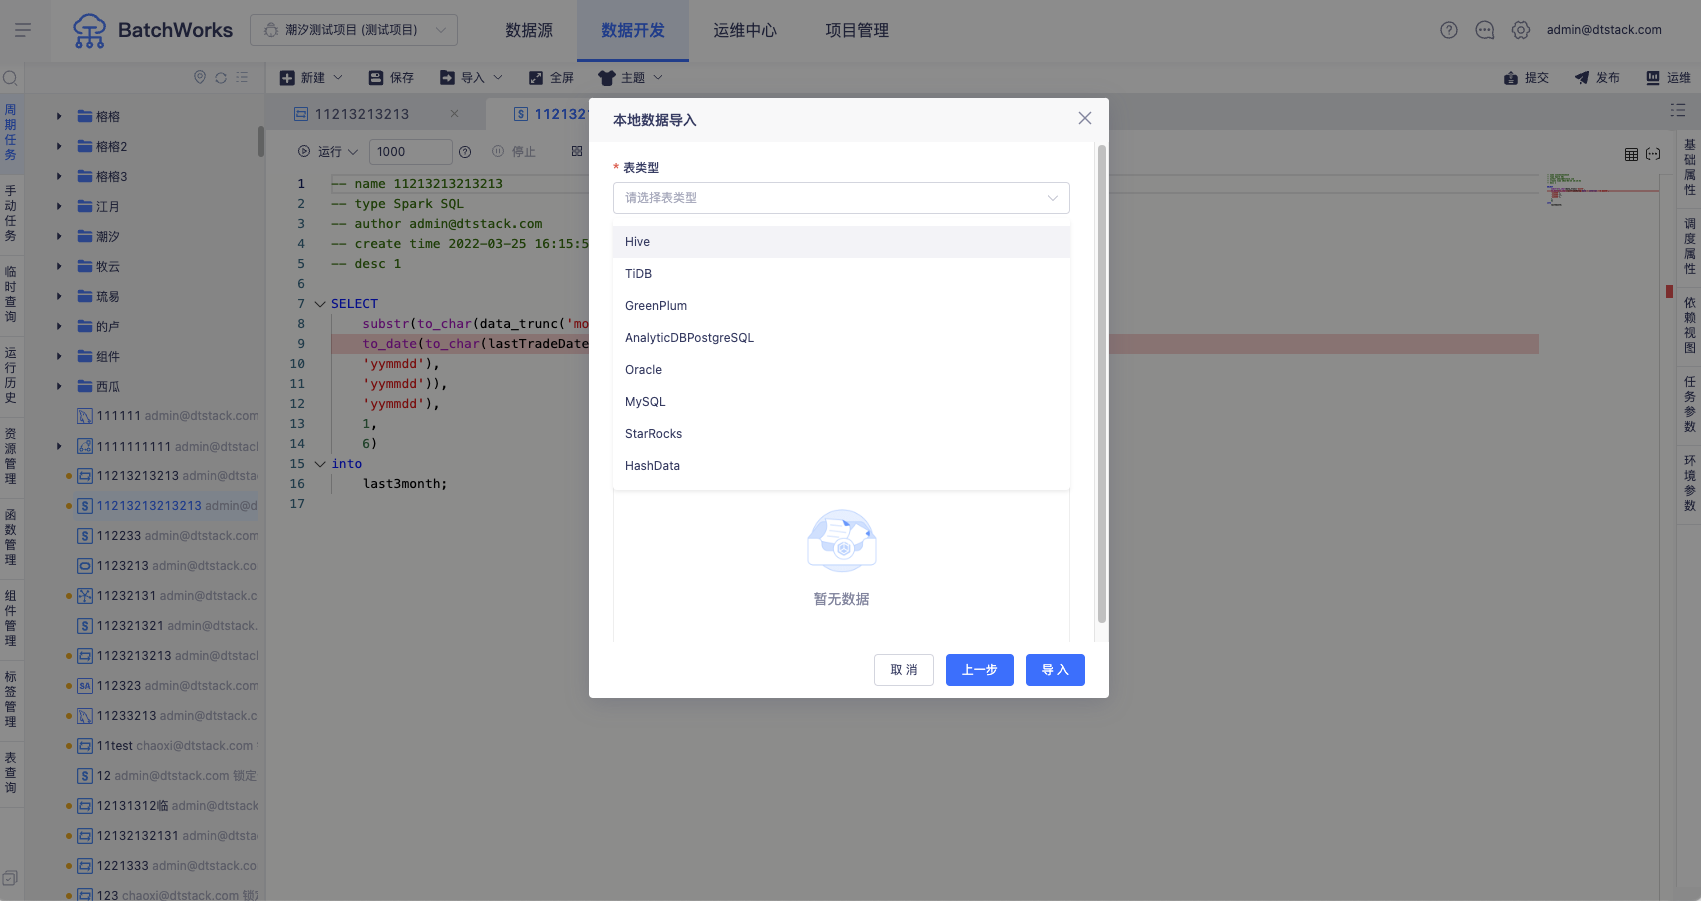This screenshot has width=1701, height=901.
Task: Toggle the hamburger menu icon
Action: tap(23, 30)
